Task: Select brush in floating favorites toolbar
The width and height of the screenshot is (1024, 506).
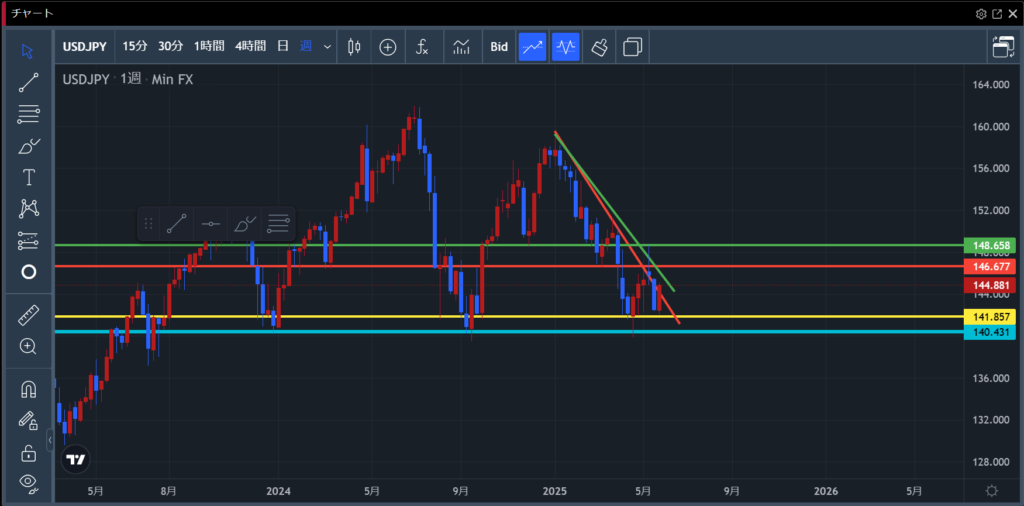Action: point(244,224)
